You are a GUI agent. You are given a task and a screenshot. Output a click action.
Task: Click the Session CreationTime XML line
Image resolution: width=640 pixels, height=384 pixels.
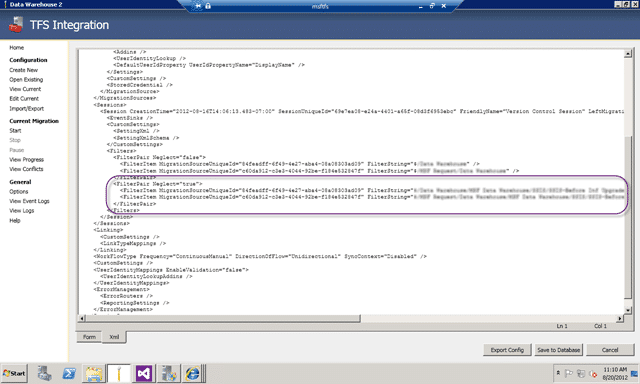point(362,111)
